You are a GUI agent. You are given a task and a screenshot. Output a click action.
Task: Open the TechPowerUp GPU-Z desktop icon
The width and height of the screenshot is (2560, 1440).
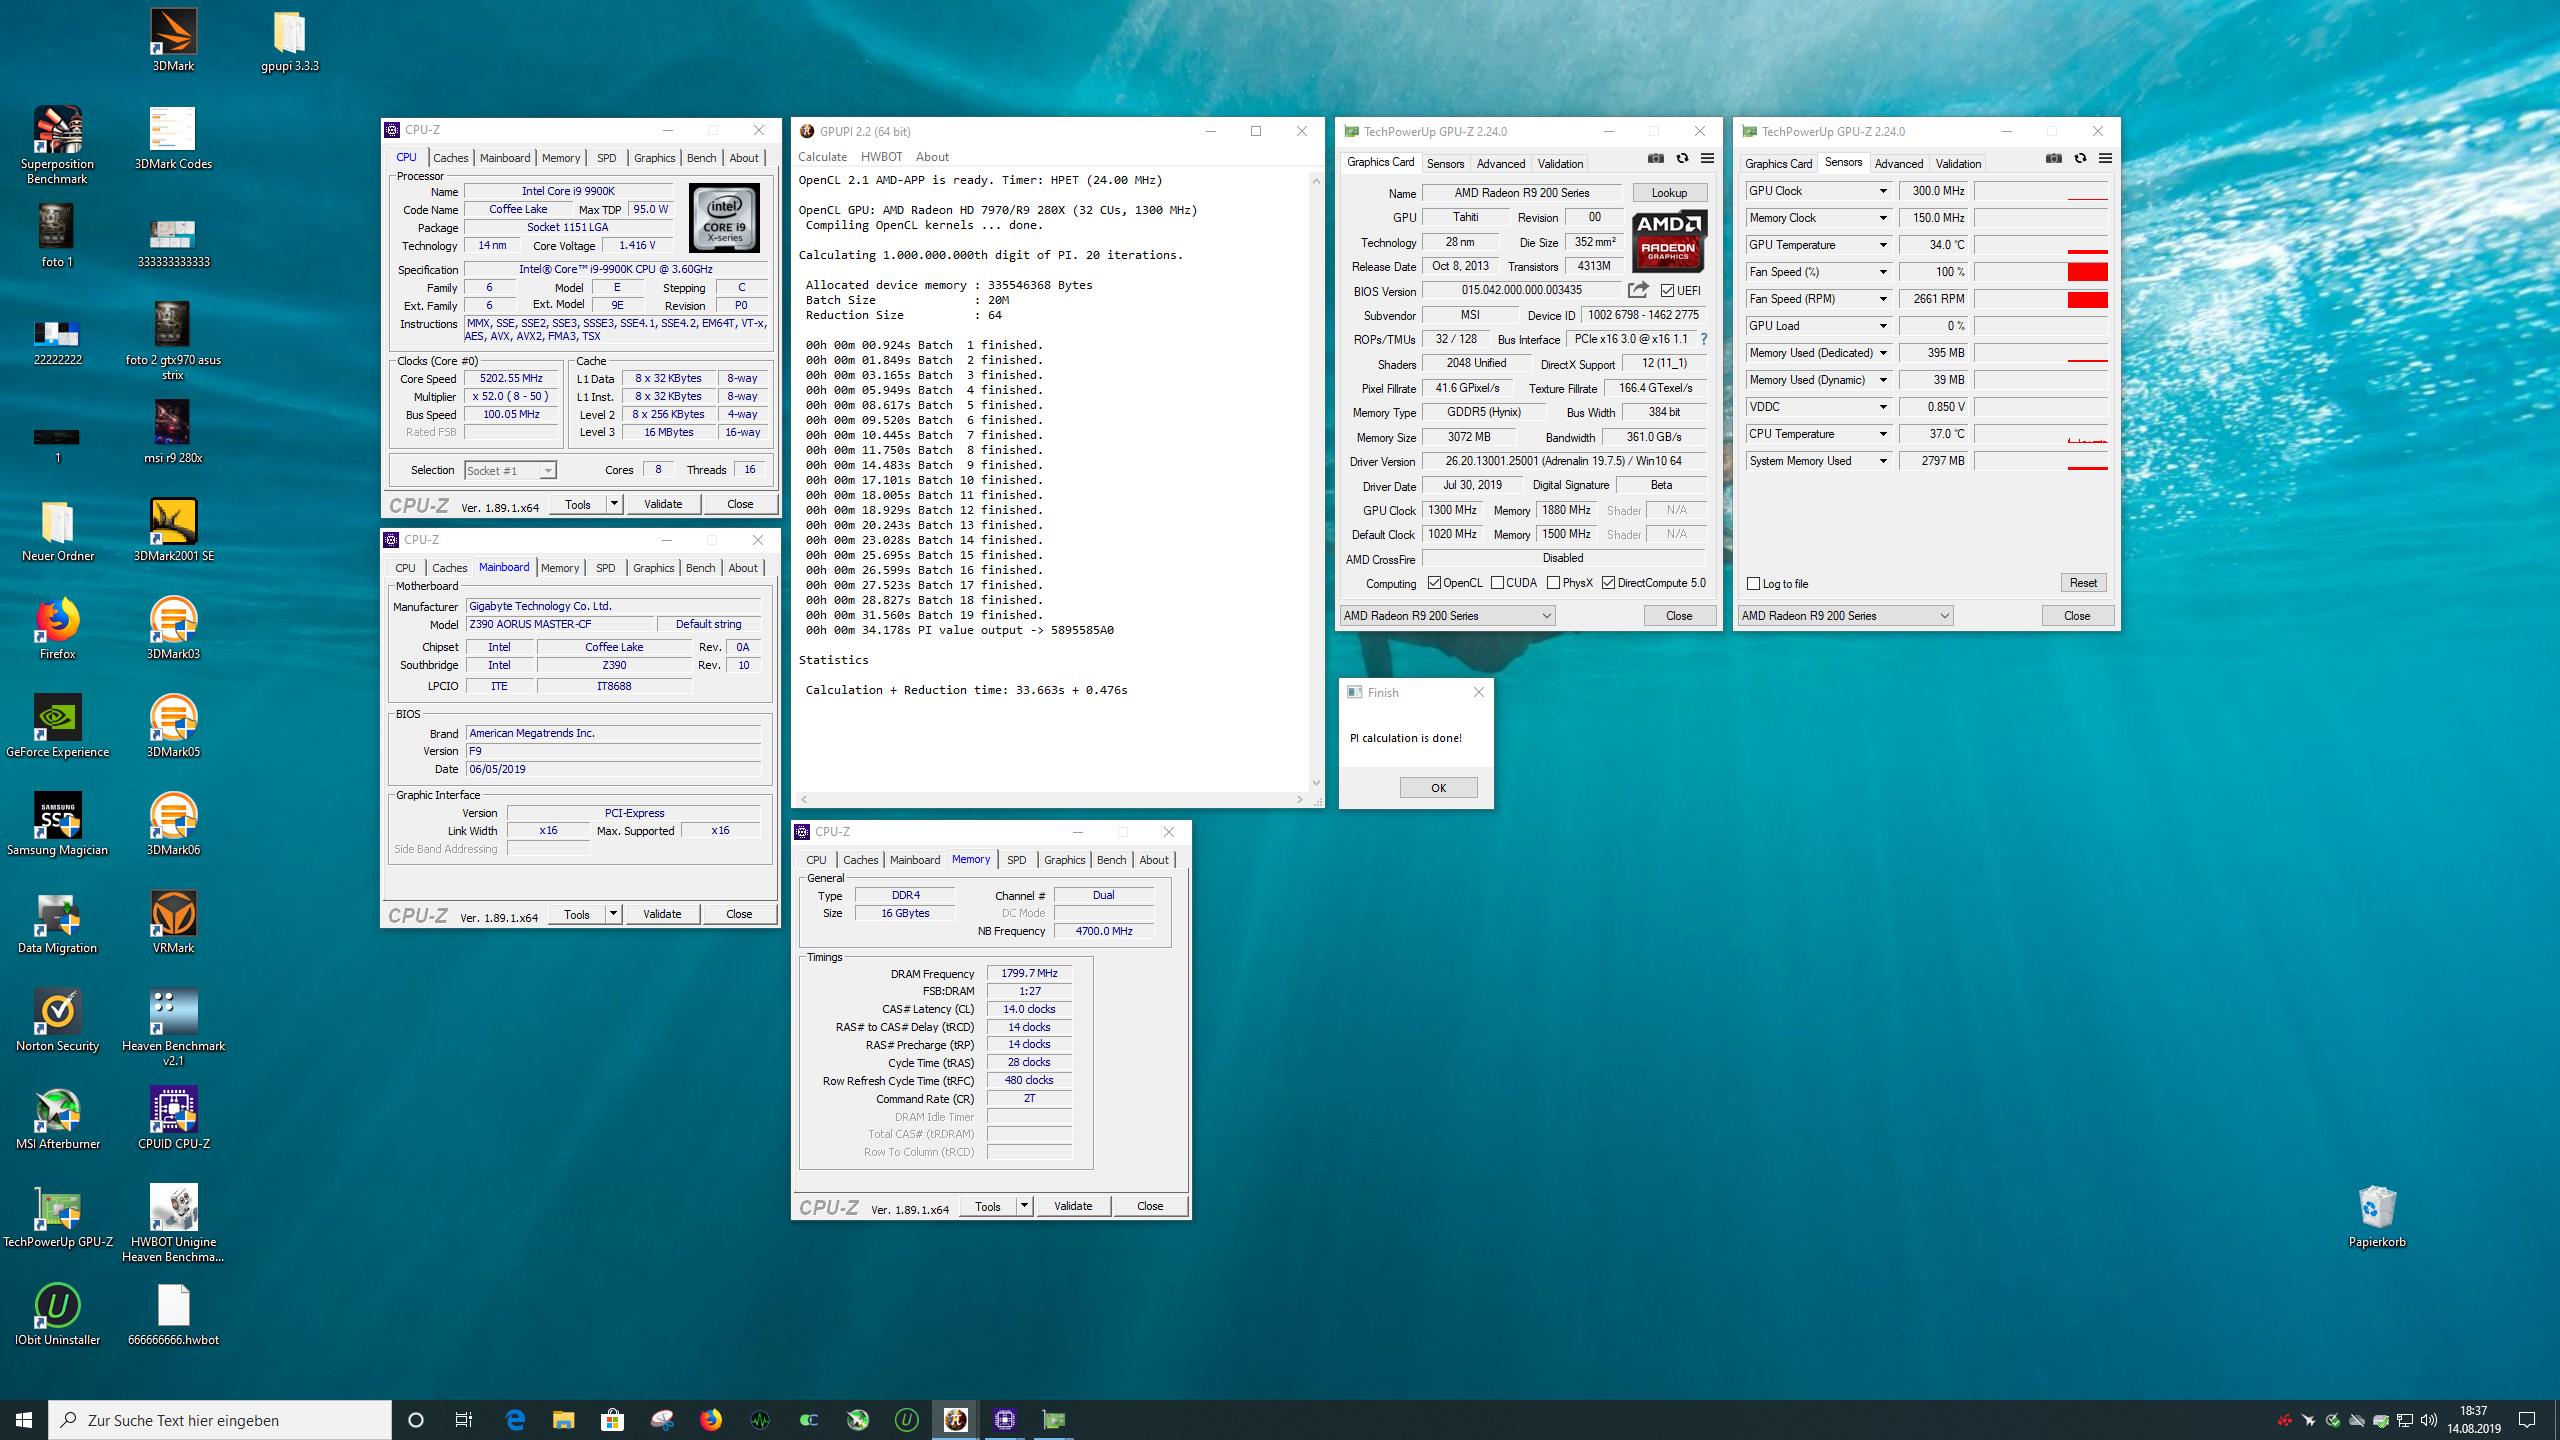(x=57, y=1217)
